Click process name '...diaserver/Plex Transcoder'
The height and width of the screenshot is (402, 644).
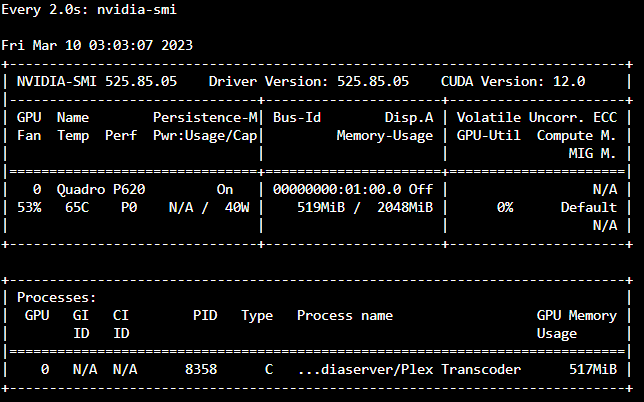409,370
